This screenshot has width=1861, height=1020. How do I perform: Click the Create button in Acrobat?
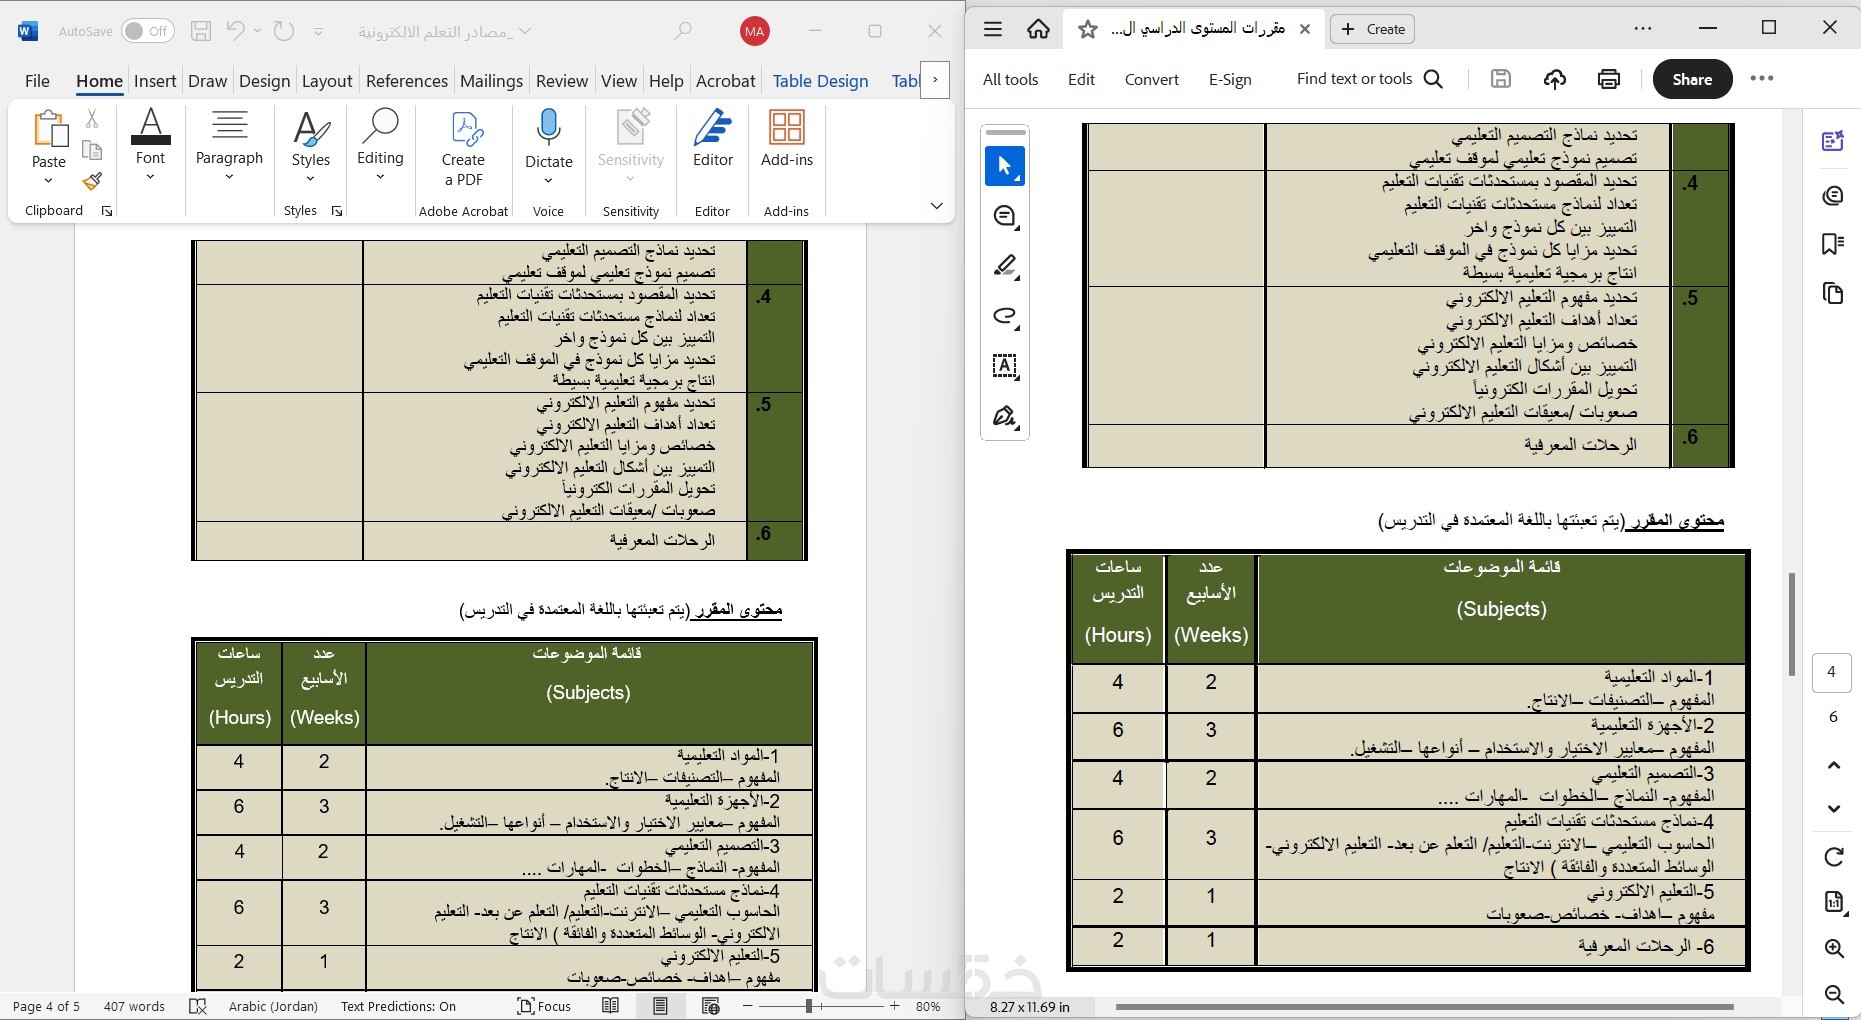(1372, 29)
